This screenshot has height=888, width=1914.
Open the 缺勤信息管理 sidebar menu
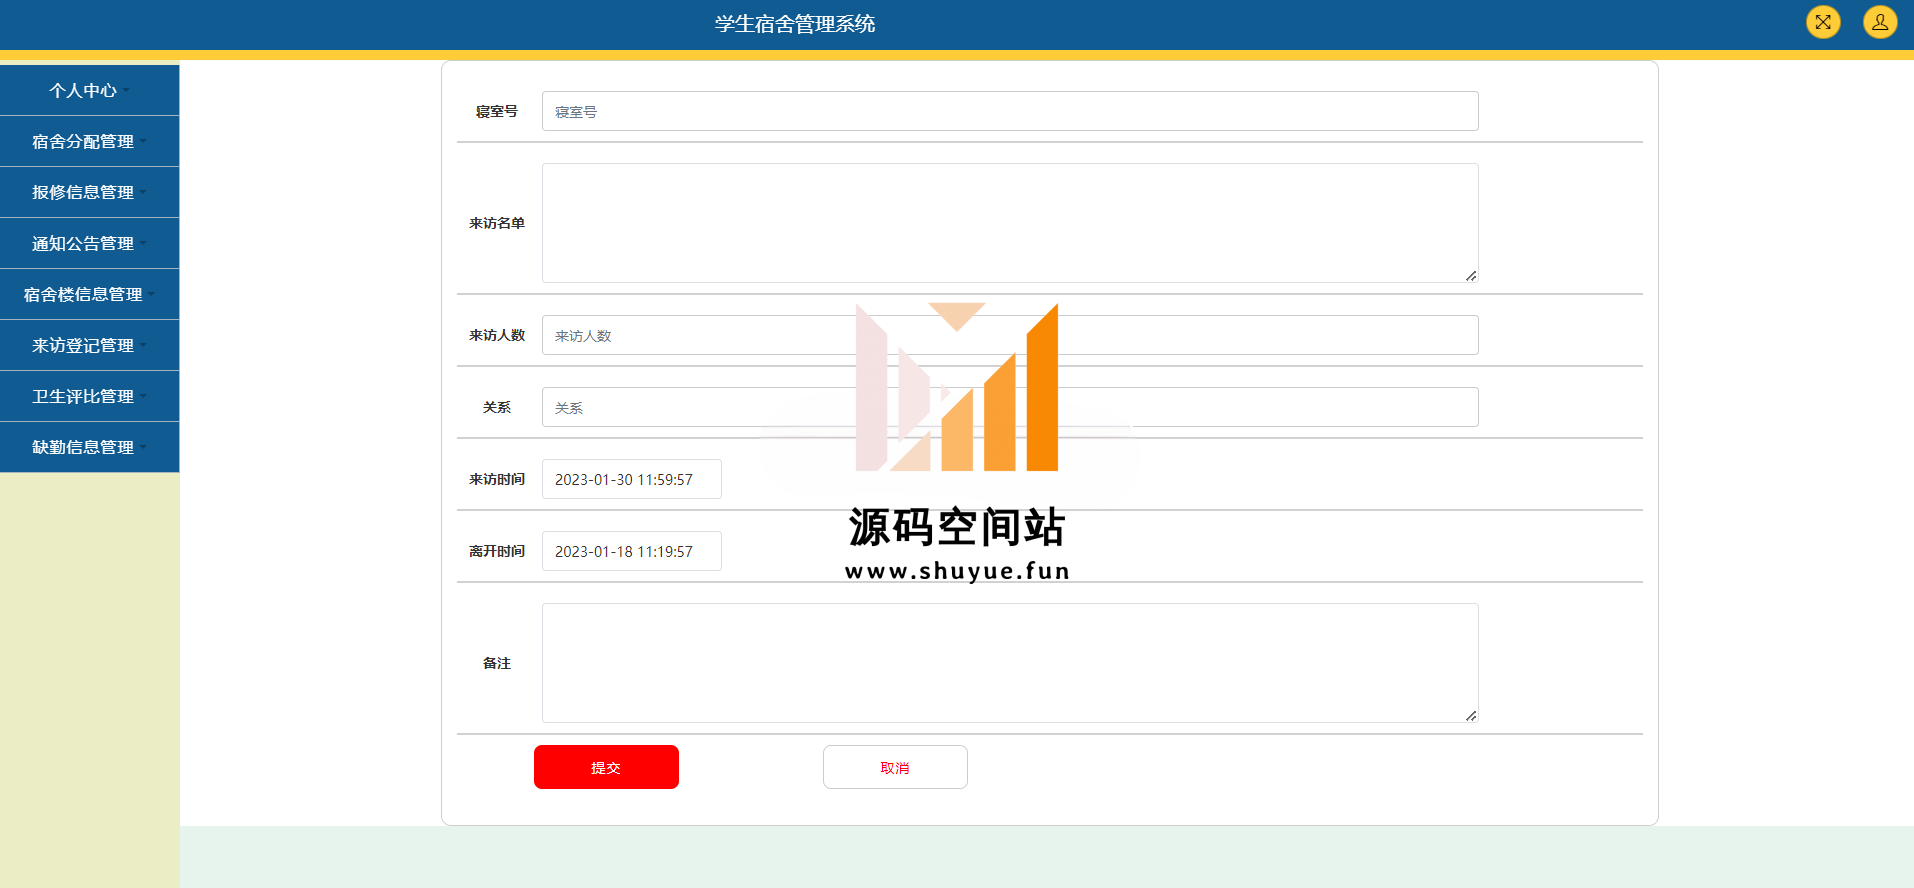(x=89, y=447)
